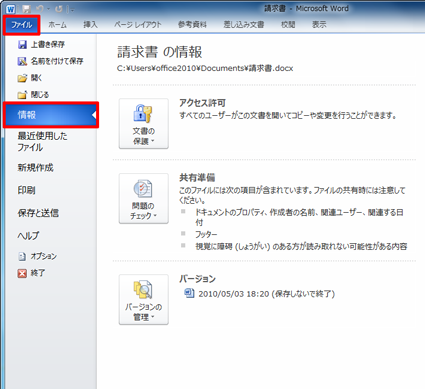Click the ドキュメントのプロパティ bullet item
The height and width of the screenshot is (389, 425).
[299, 217]
